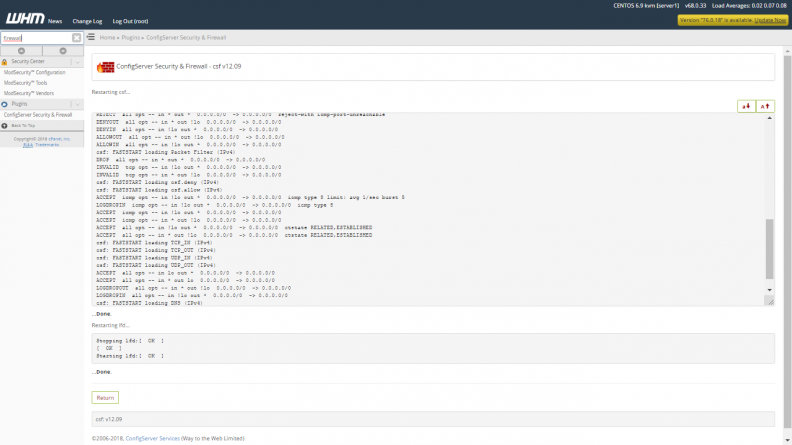Open the cPanel, Inc. copyright link
This screenshot has height=445, width=792.
60,139
